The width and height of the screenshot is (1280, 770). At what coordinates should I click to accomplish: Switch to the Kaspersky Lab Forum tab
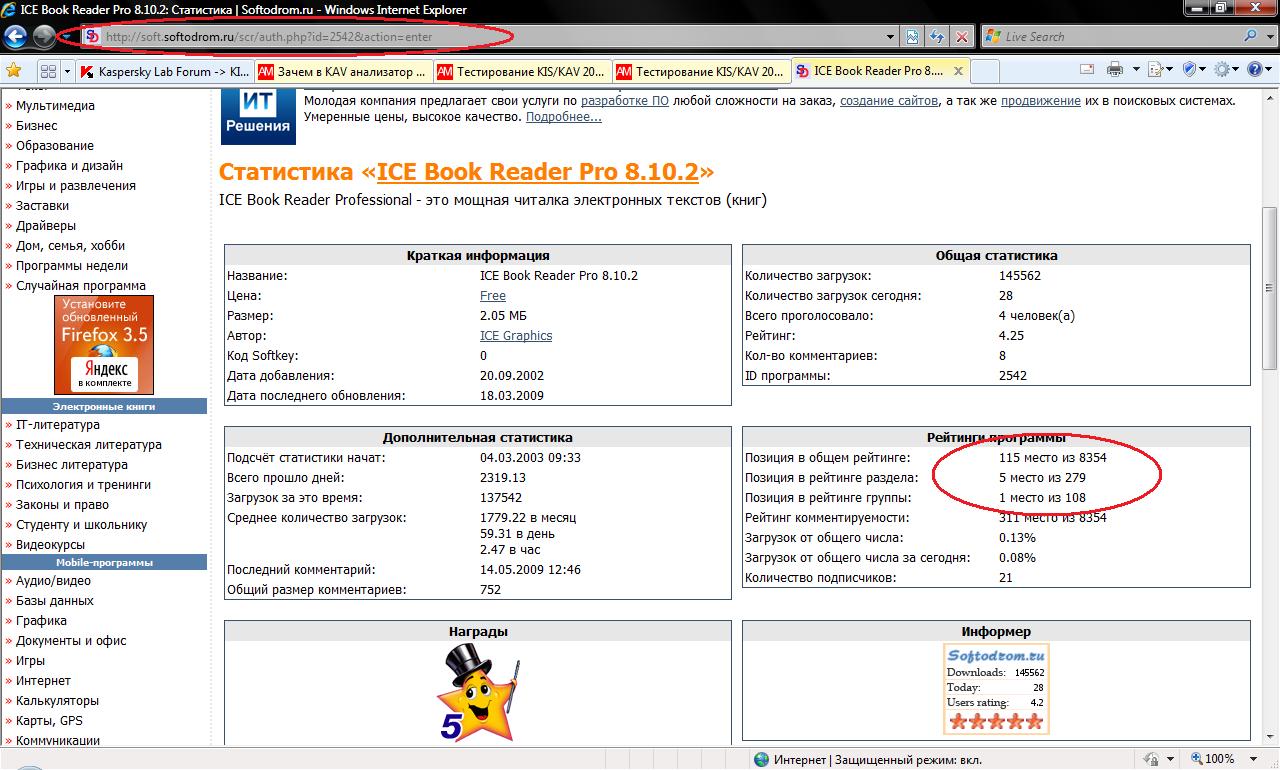click(x=164, y=71)
